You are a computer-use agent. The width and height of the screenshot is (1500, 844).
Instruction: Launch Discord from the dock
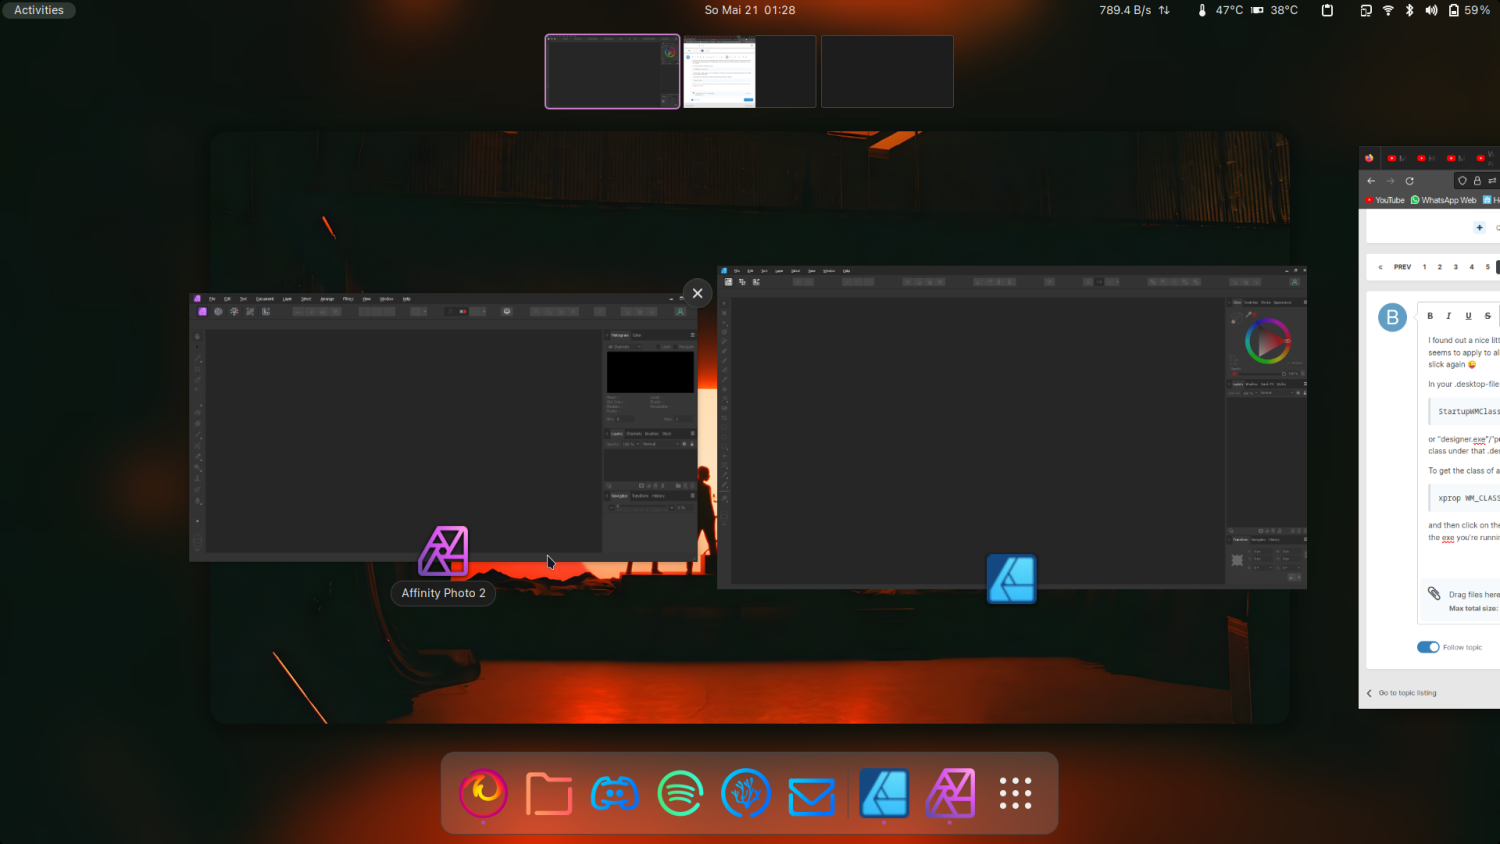(615, 793)
